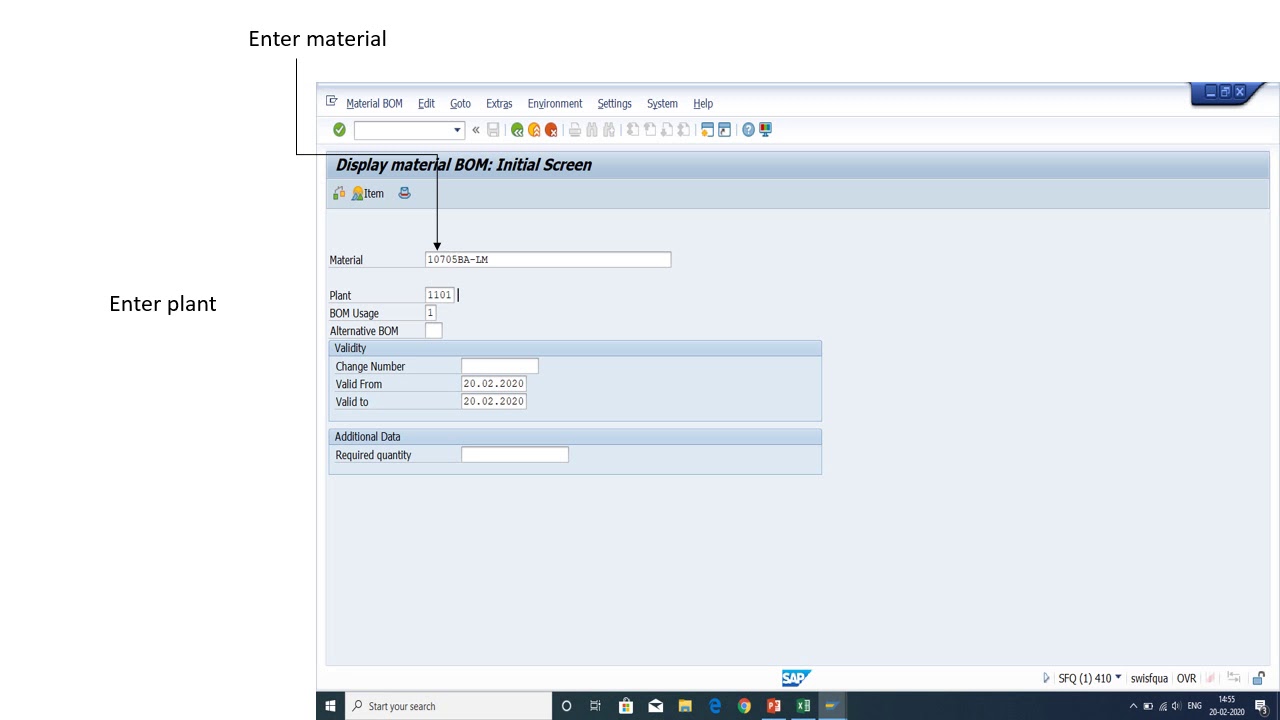Click the Generate Shortcut icon
This screenshot has height=720, width=1280.
click(725, 130)
